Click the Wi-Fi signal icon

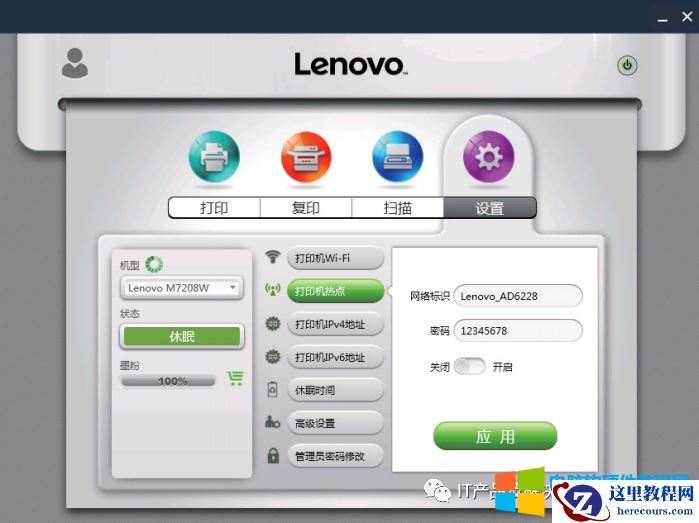click(273, 257)
